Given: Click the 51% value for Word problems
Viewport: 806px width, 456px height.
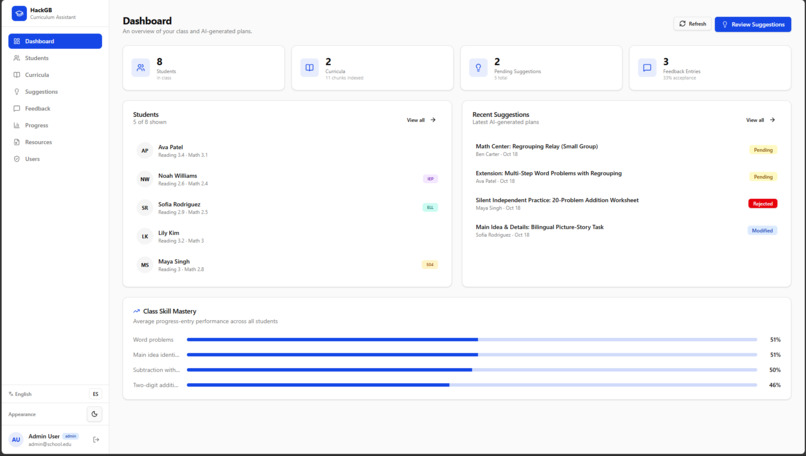Looking at the screenshot, I should tap(775, 340).
